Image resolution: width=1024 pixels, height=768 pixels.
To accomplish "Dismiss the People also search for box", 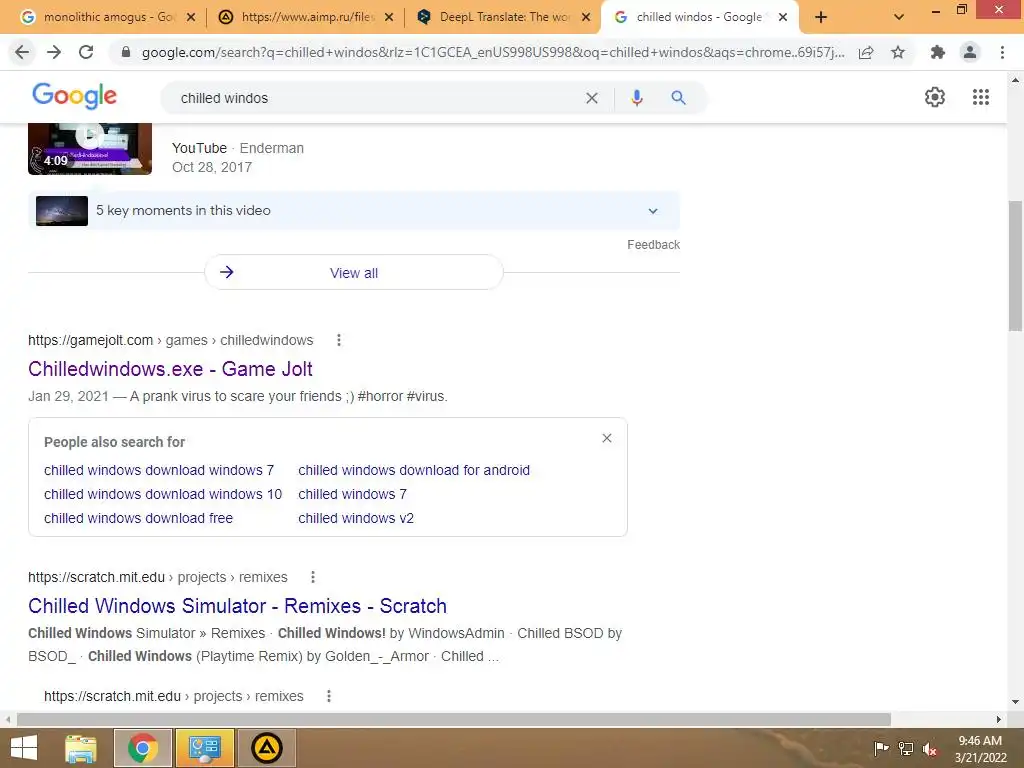I will pos(607,438).
